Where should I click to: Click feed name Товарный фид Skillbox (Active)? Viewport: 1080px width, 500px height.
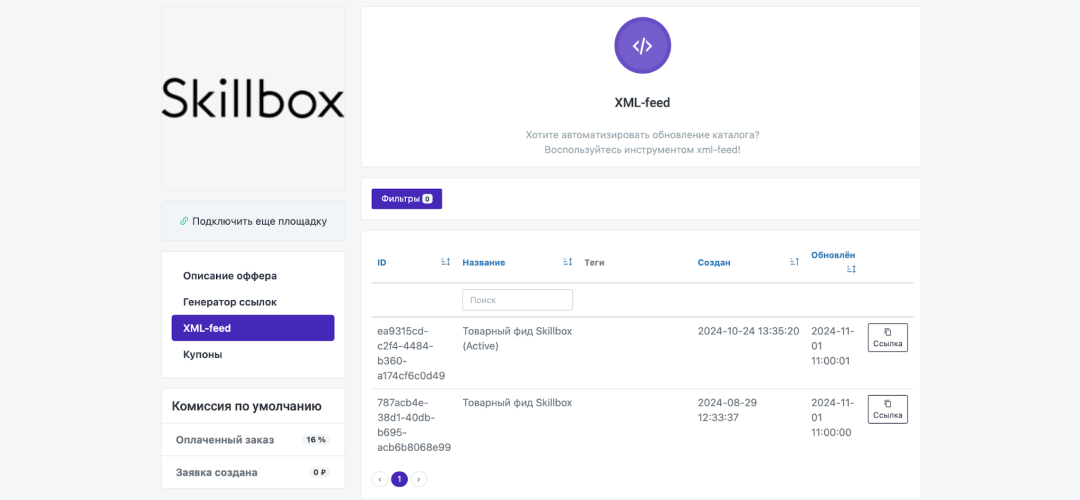[517, 338]
